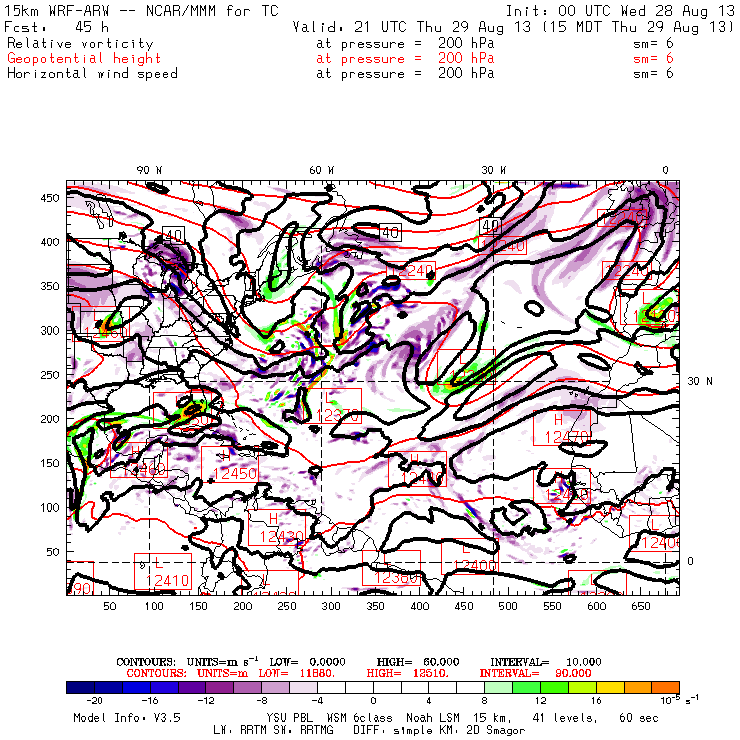Click the 'LW: RRTM SW: RRTMG' radiation text
The width and height of the screenshot is (740, 740).
click(273, 731)
